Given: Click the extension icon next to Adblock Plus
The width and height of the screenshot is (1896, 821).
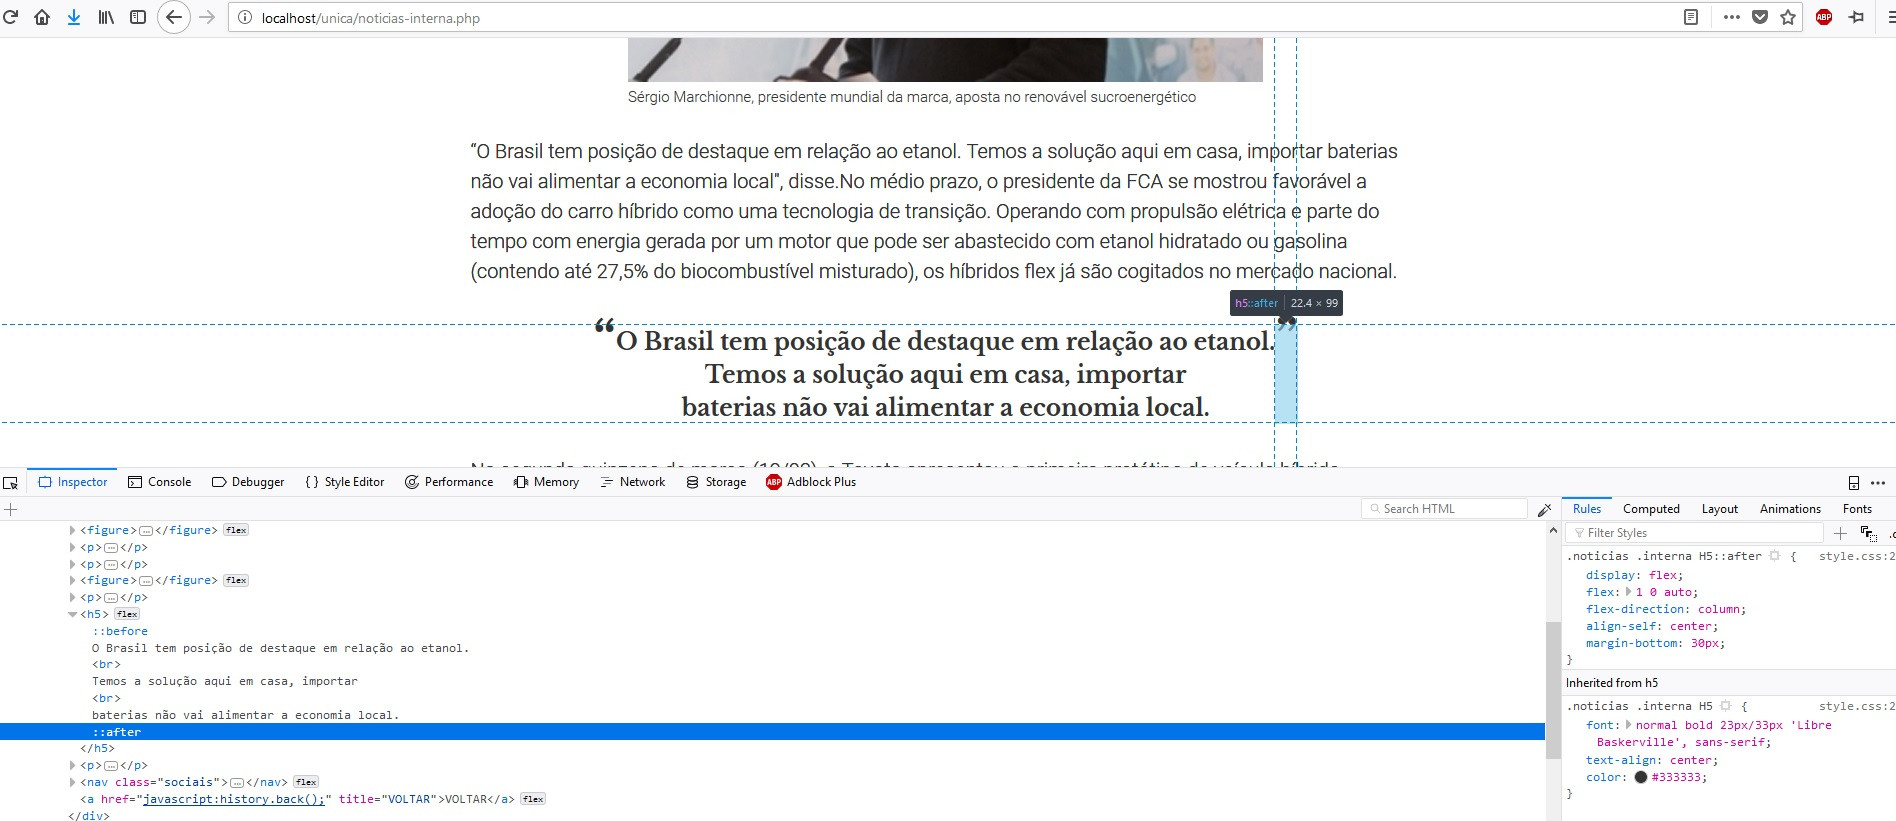Looking at the screenshot, I should pos(1857,17).
